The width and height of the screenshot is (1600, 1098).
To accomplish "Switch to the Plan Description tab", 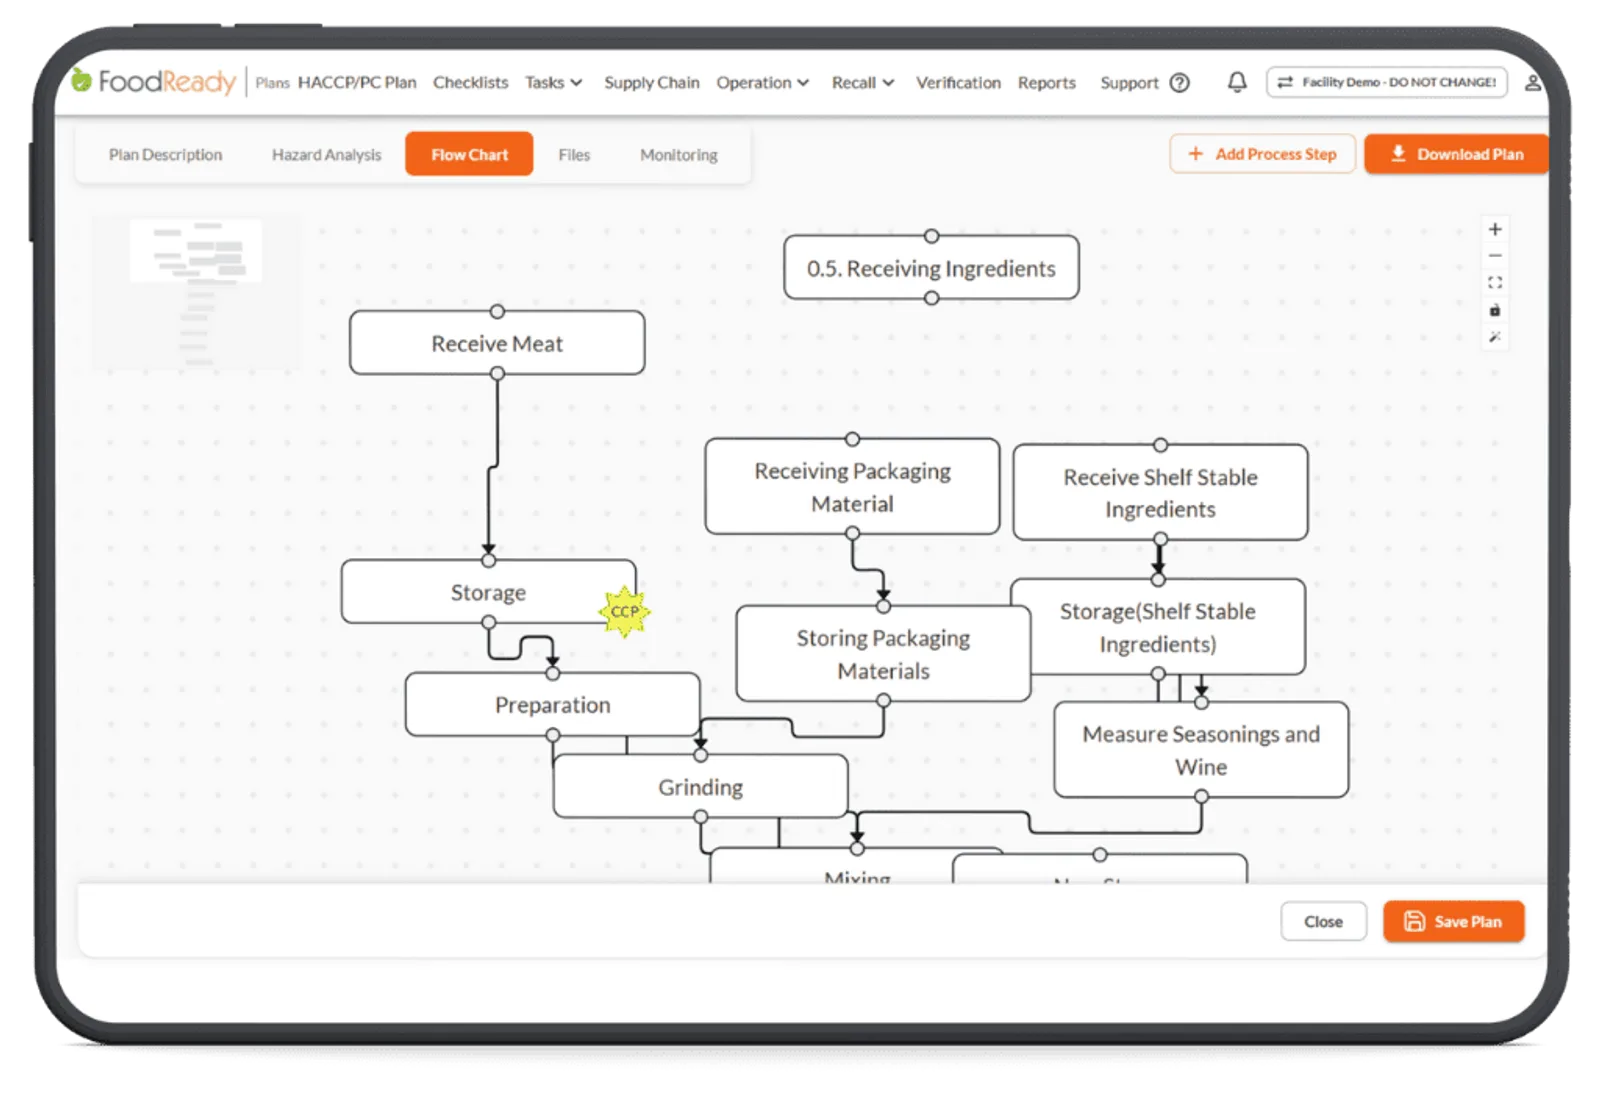I will tap(165, 155).
